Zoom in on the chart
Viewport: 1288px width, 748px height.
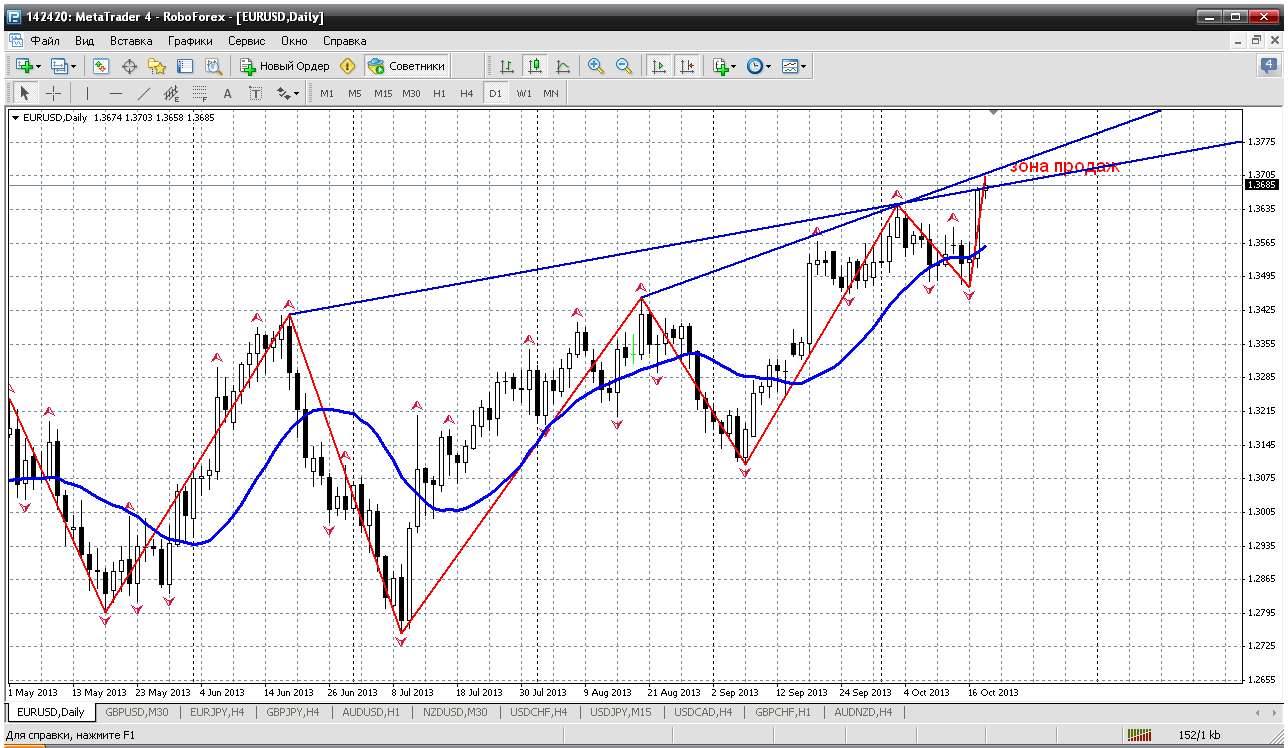coord(596,66)
